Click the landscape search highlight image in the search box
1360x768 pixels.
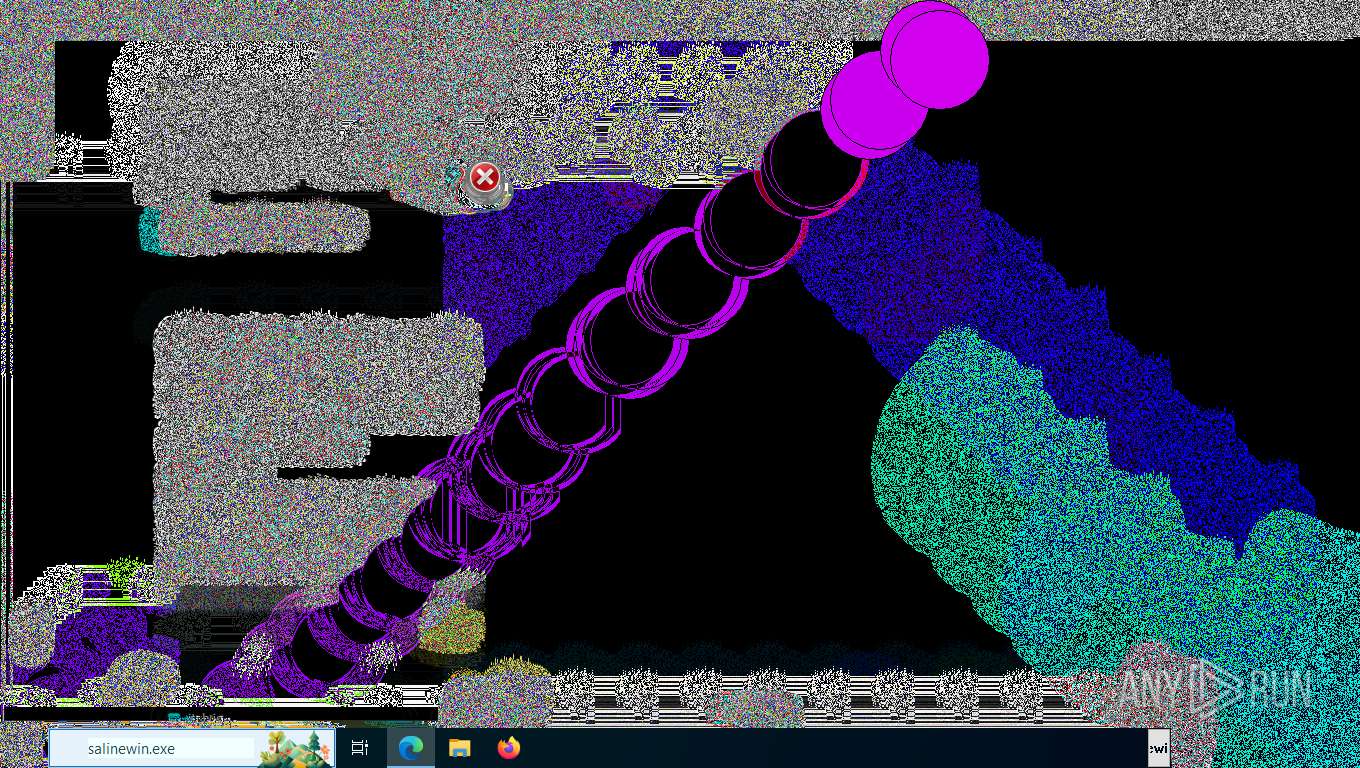[x=295, y=749]
